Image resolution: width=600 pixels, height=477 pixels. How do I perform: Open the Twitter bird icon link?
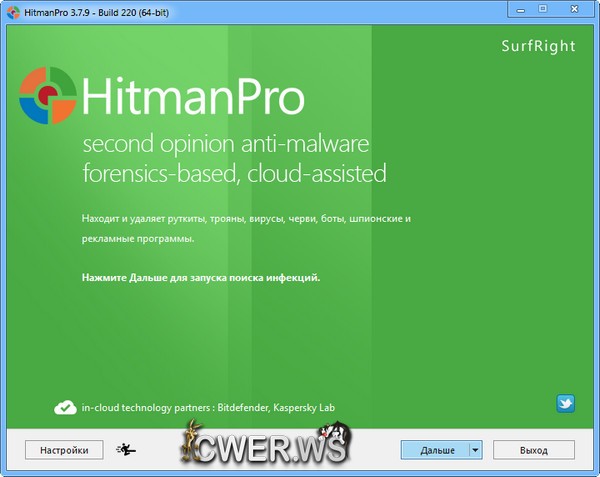[565, 404]
